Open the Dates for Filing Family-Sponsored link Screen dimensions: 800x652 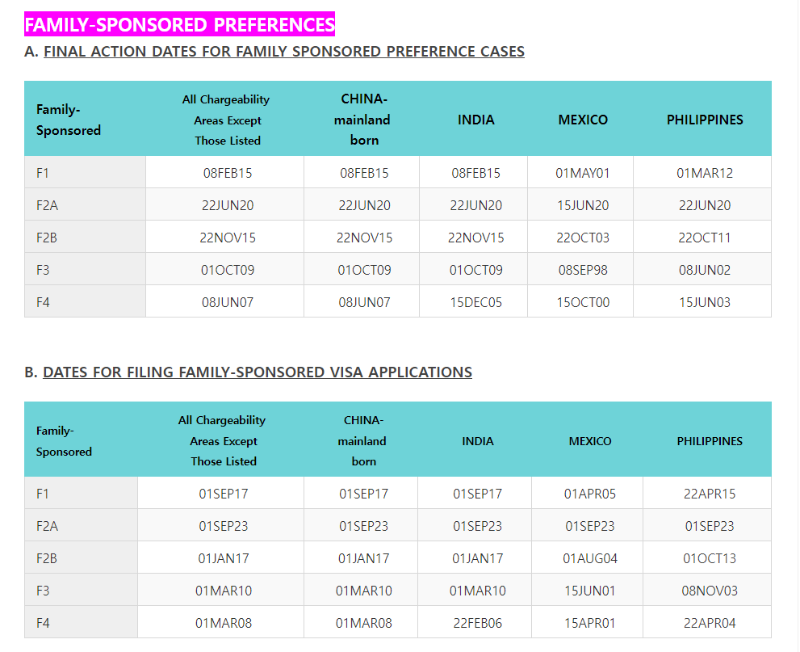coord(257,372)
